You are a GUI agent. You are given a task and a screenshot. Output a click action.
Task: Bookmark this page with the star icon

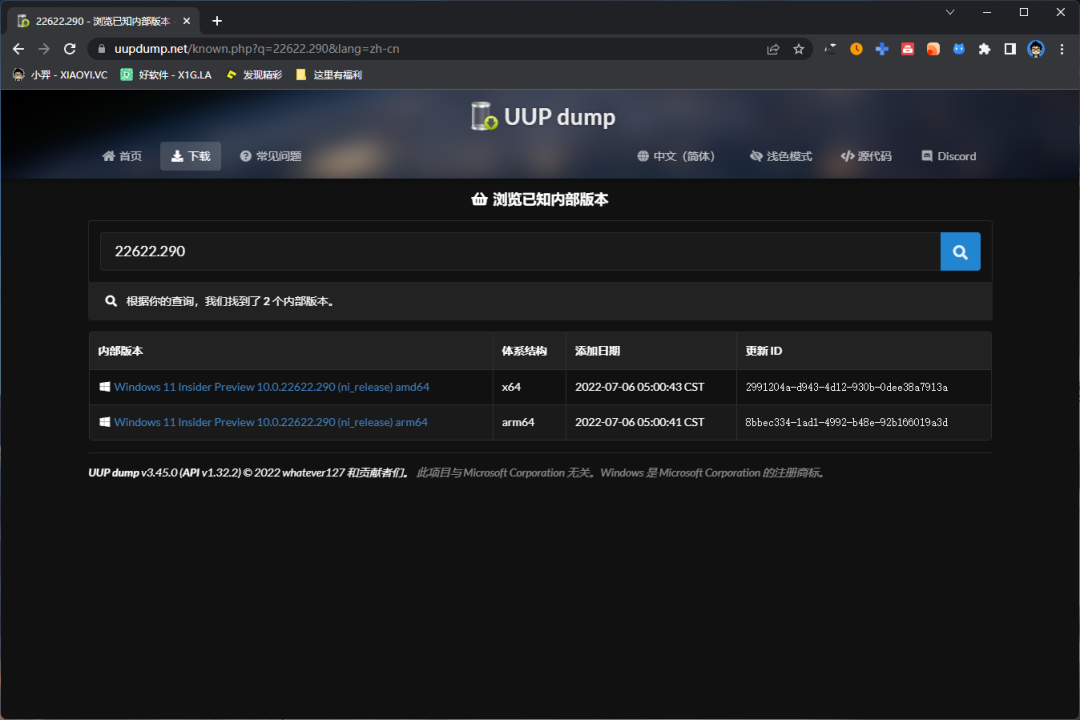pos(797,47)
